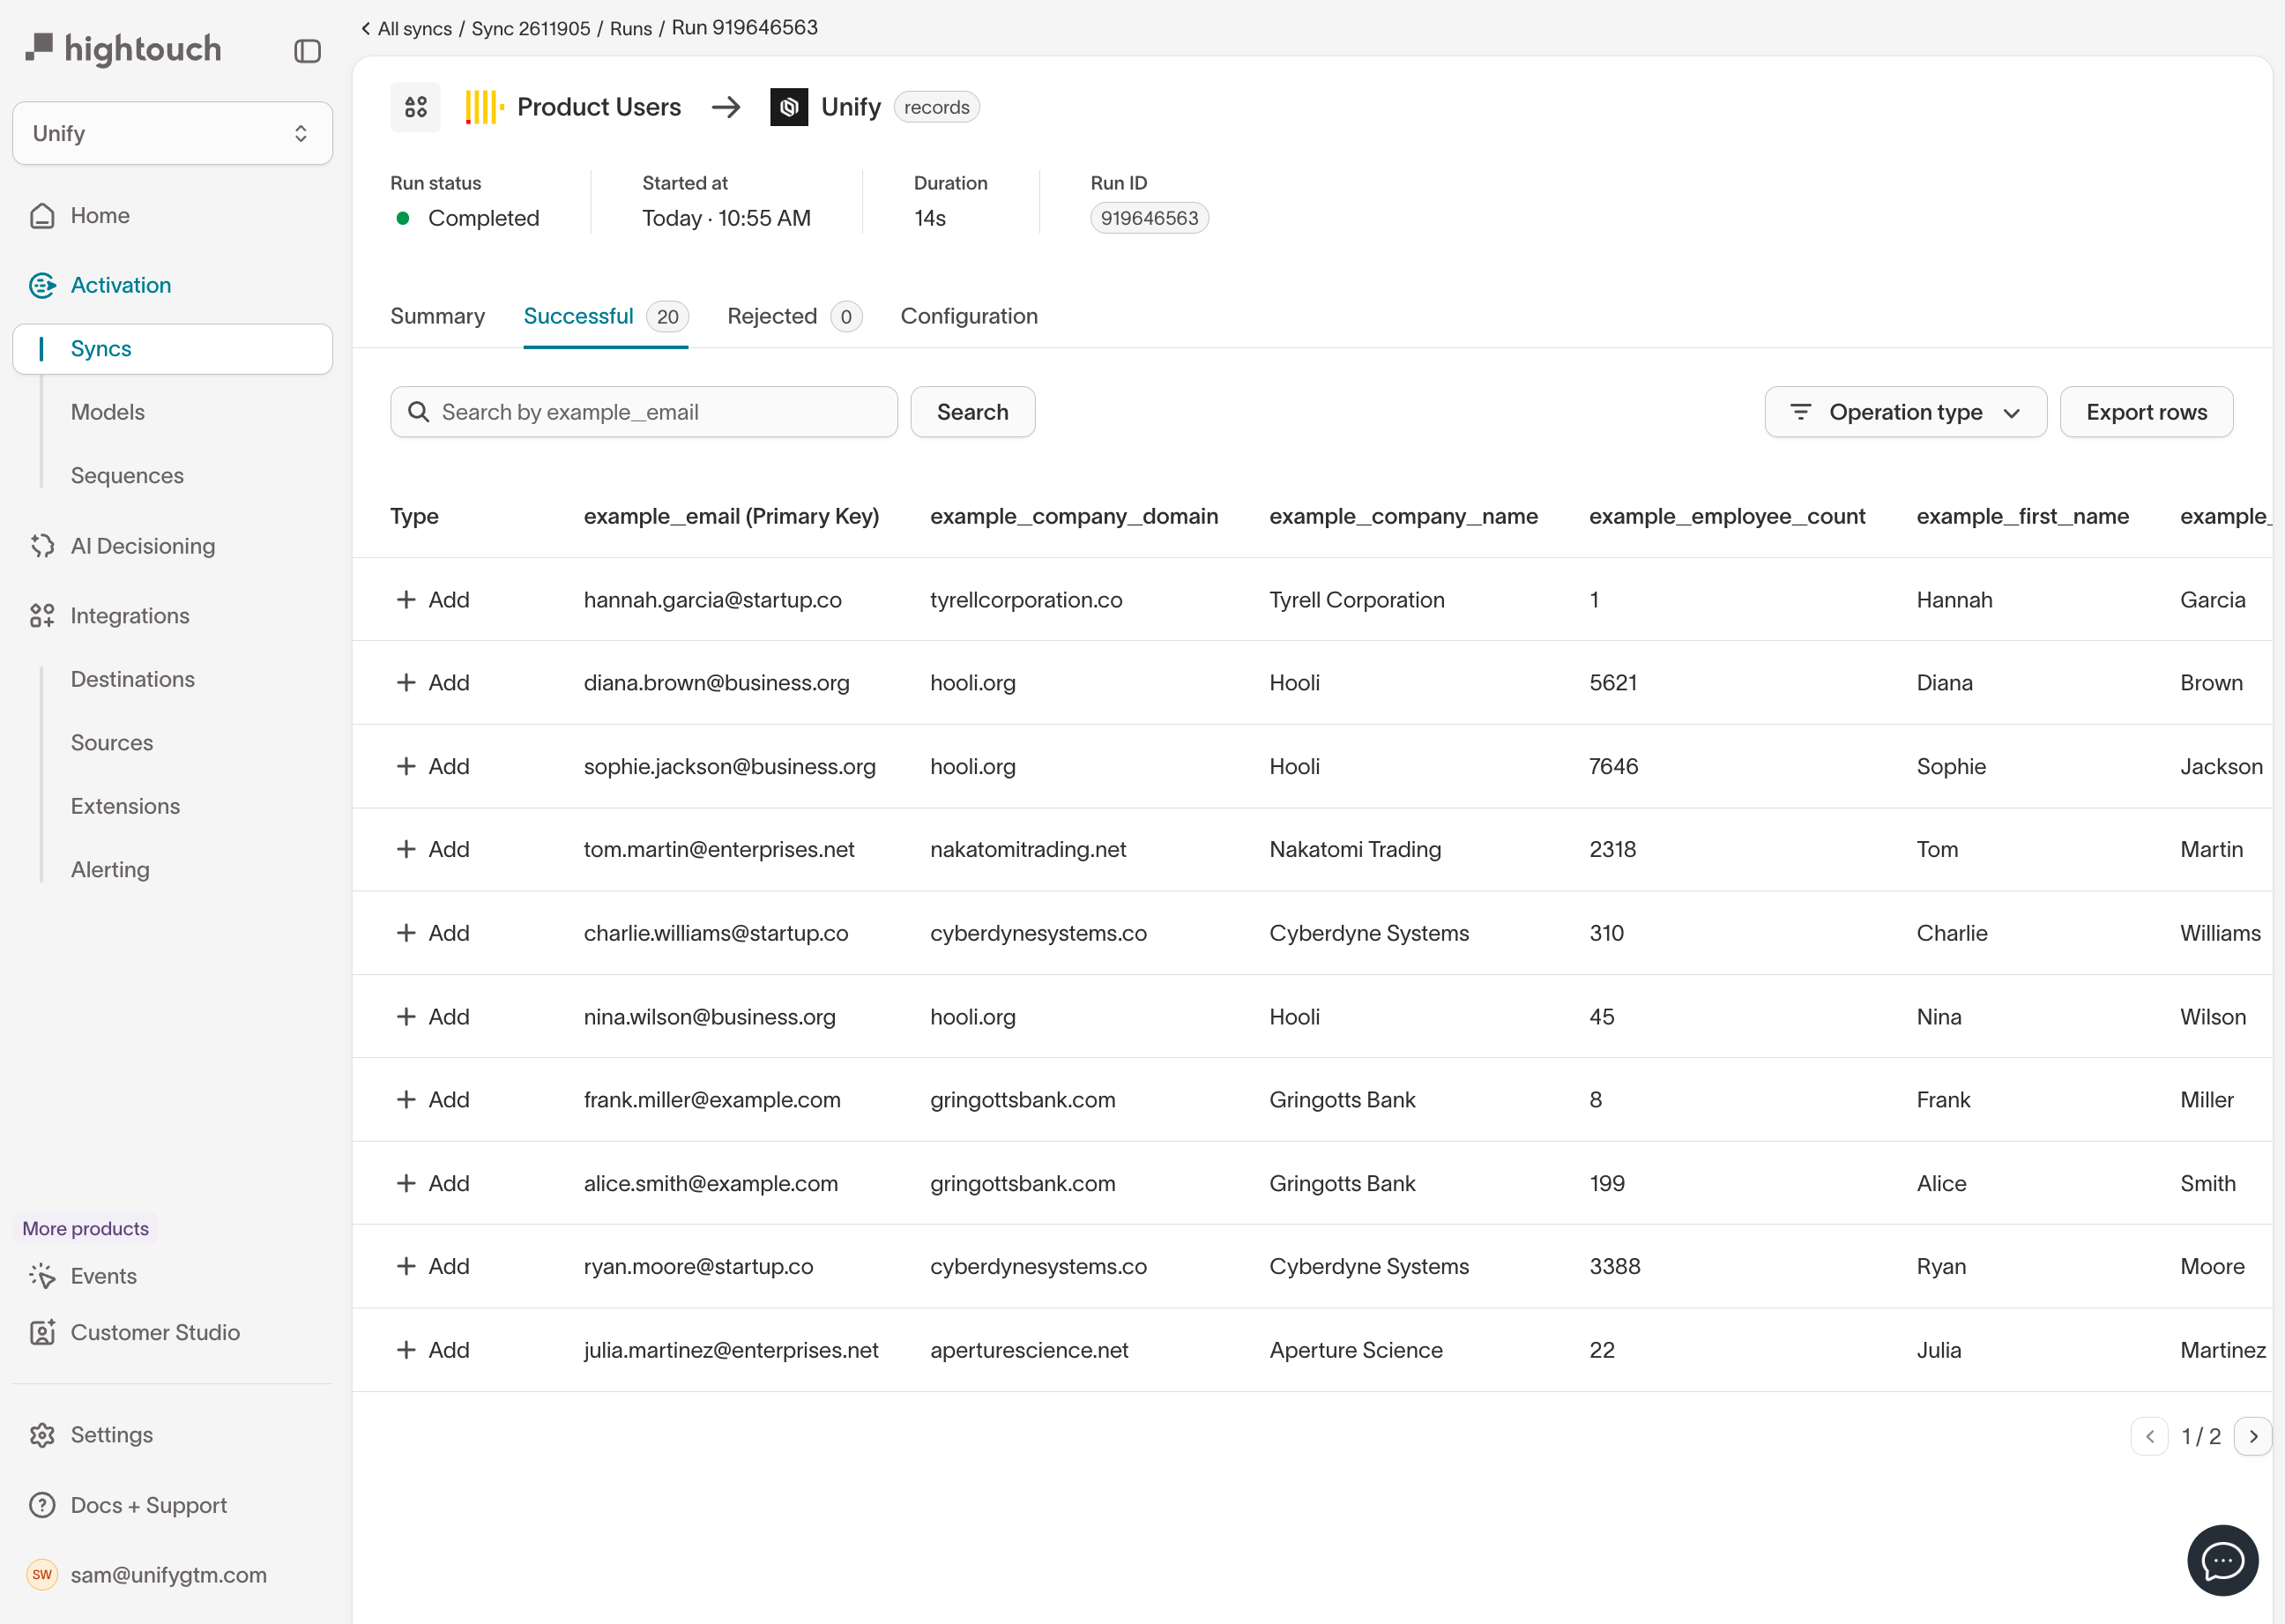Viewport: 2285px width, 1624px height.
Task: Open Customer Studio
Action: 154,1332
